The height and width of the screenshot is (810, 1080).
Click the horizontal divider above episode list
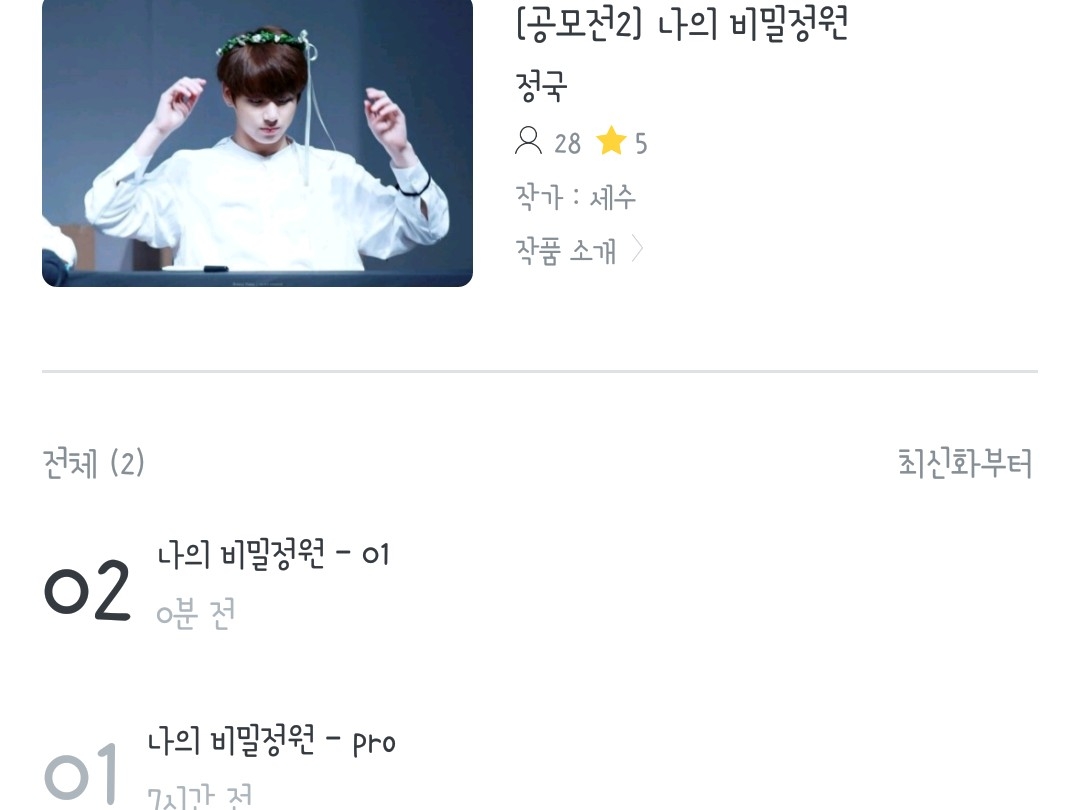point(540,371)
